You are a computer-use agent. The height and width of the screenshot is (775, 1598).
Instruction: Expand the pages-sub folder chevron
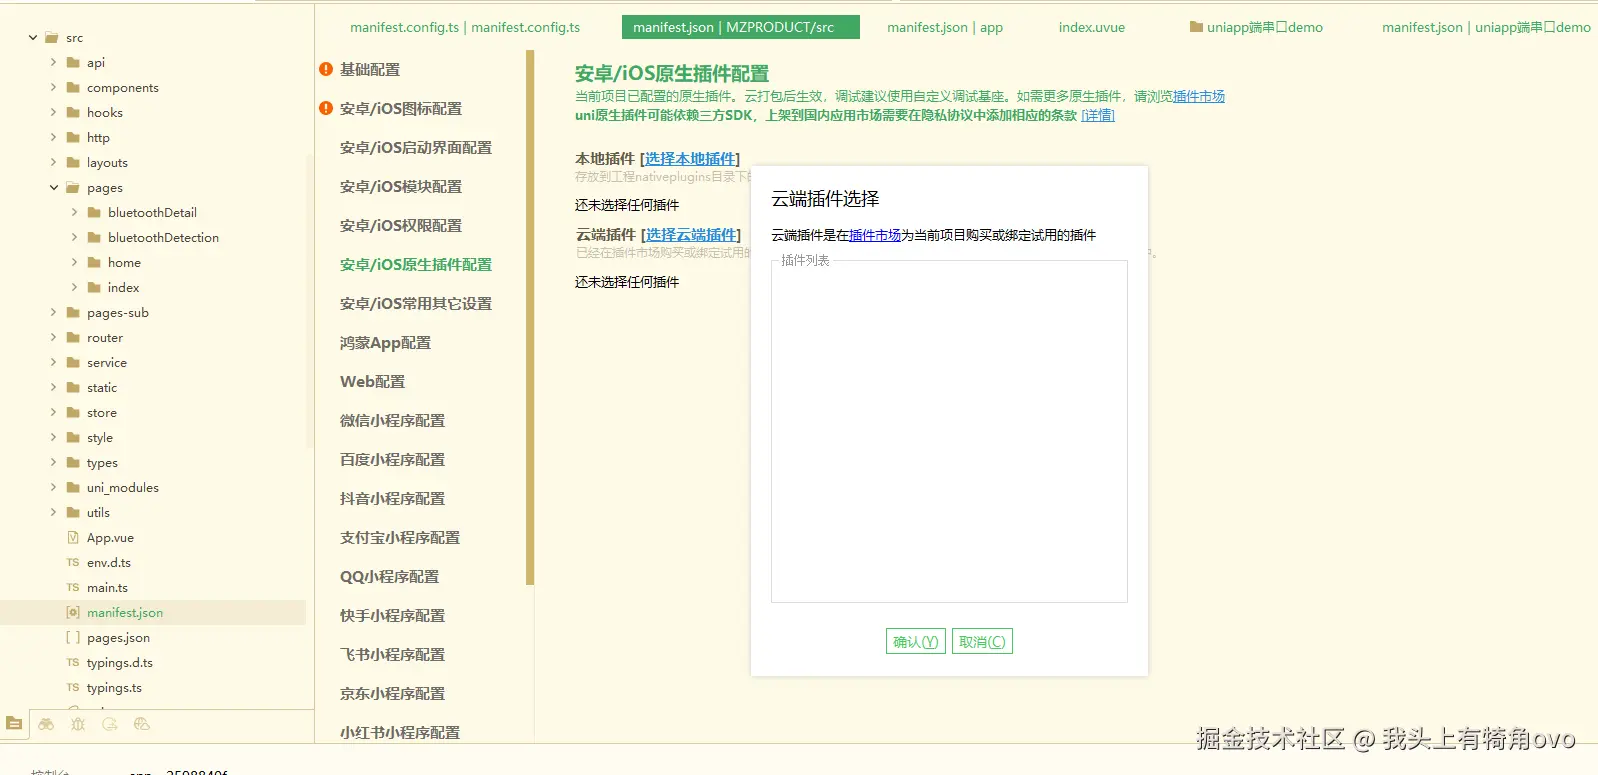(x=53, y=312)
